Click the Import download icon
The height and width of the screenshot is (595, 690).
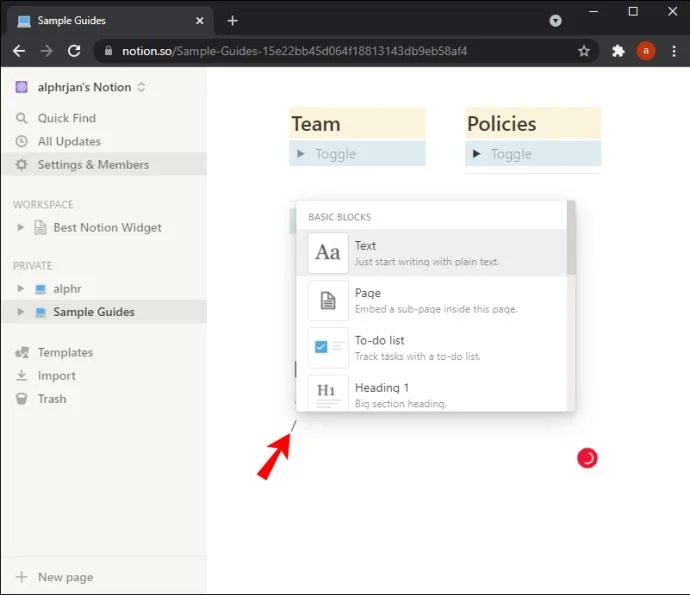[22, 375]
